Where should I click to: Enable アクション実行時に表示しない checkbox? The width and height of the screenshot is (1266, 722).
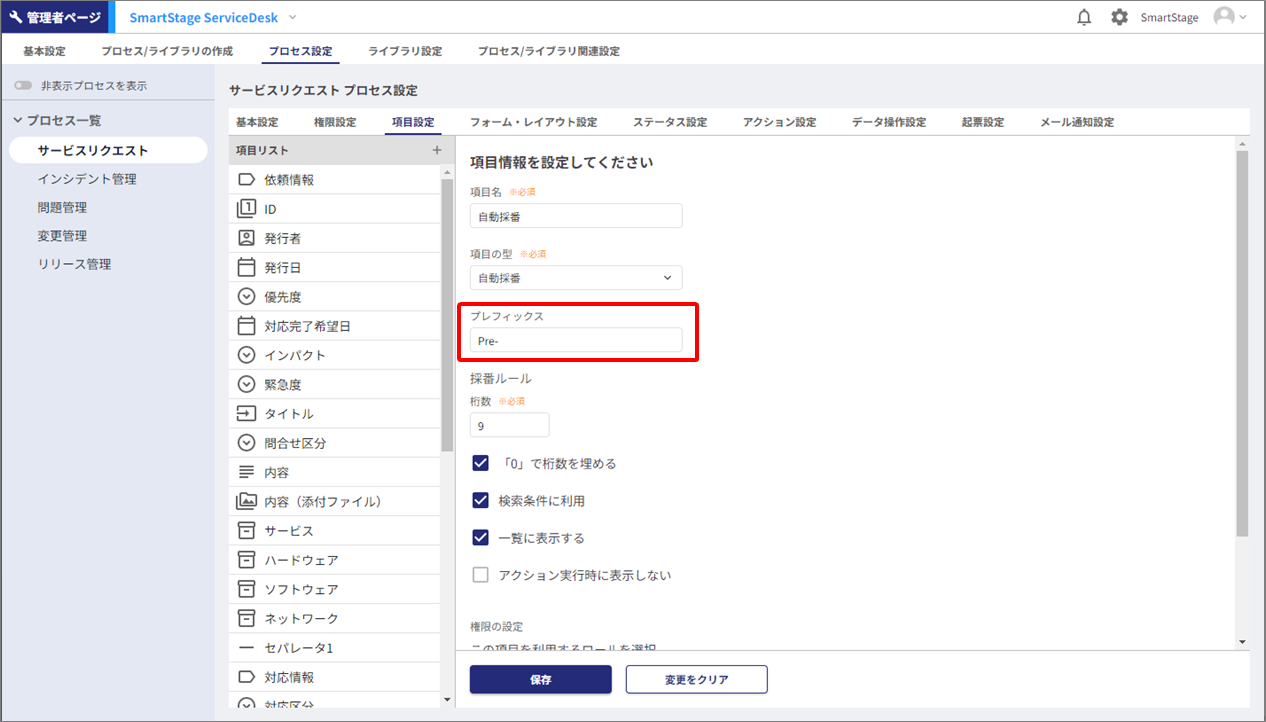481,575
